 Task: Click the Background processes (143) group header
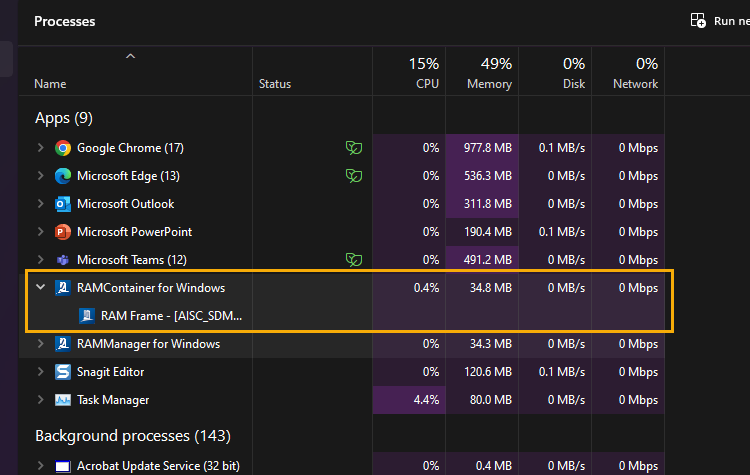pyautogui.click(x=132, y=436)
